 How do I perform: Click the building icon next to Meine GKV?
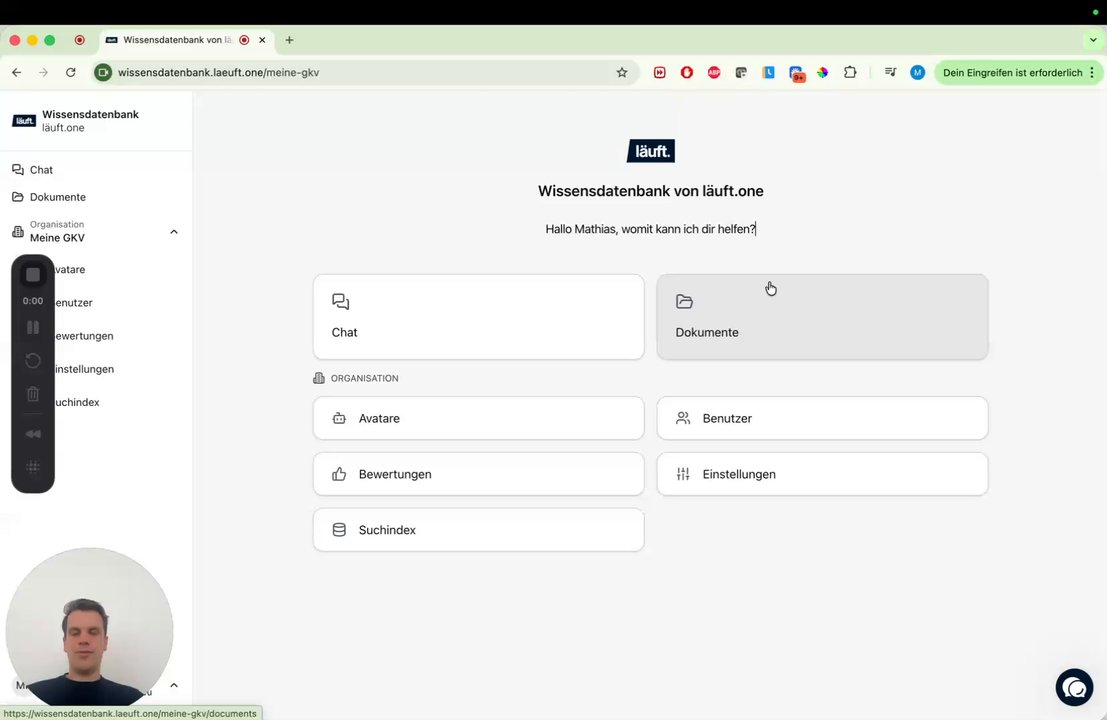[18, 232]
